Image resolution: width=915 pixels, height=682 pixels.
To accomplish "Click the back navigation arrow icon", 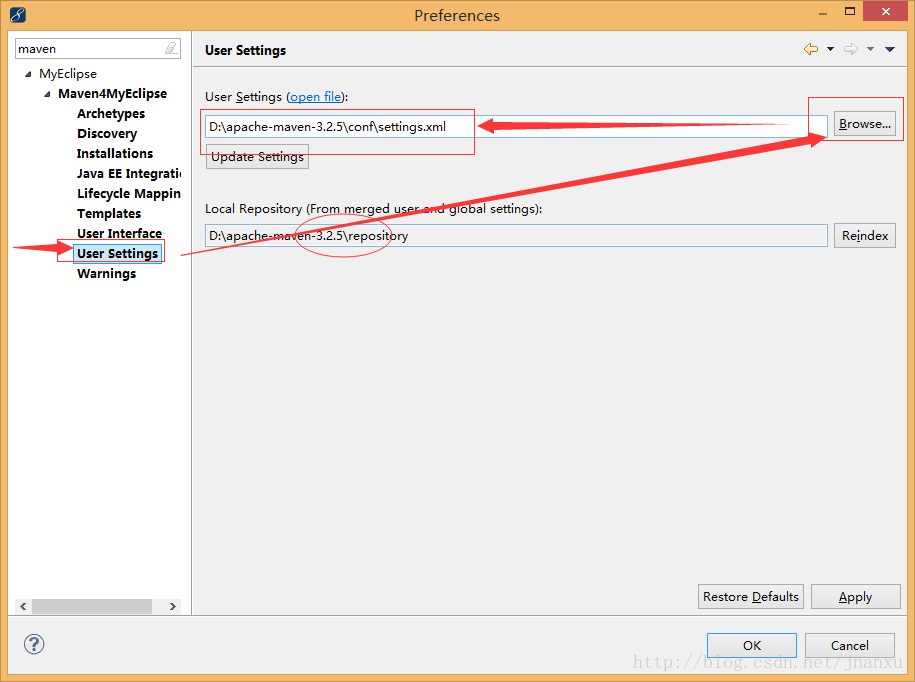I will pos(811,49).
